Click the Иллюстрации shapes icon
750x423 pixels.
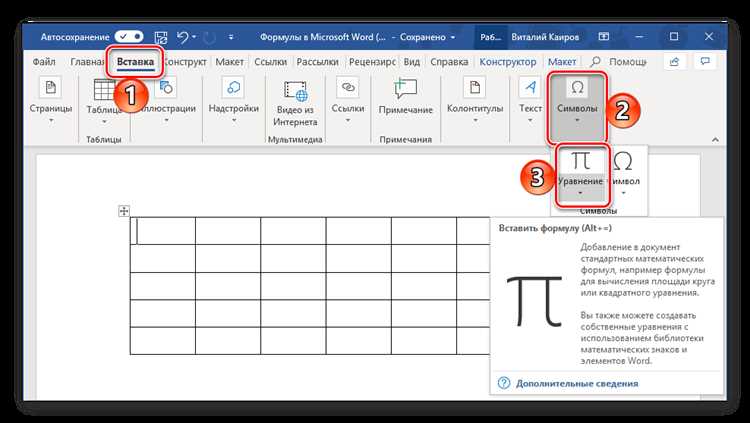166,88
